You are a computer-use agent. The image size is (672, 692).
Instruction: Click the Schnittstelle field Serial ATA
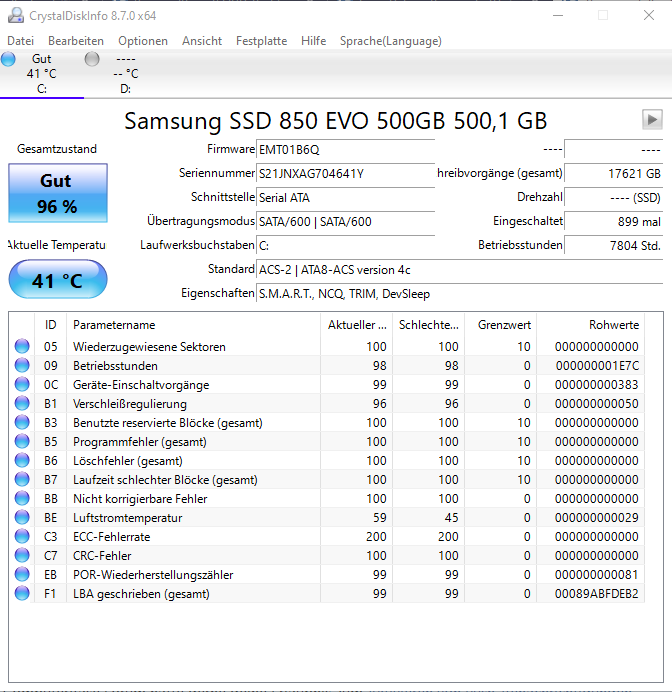pos(345,197)
